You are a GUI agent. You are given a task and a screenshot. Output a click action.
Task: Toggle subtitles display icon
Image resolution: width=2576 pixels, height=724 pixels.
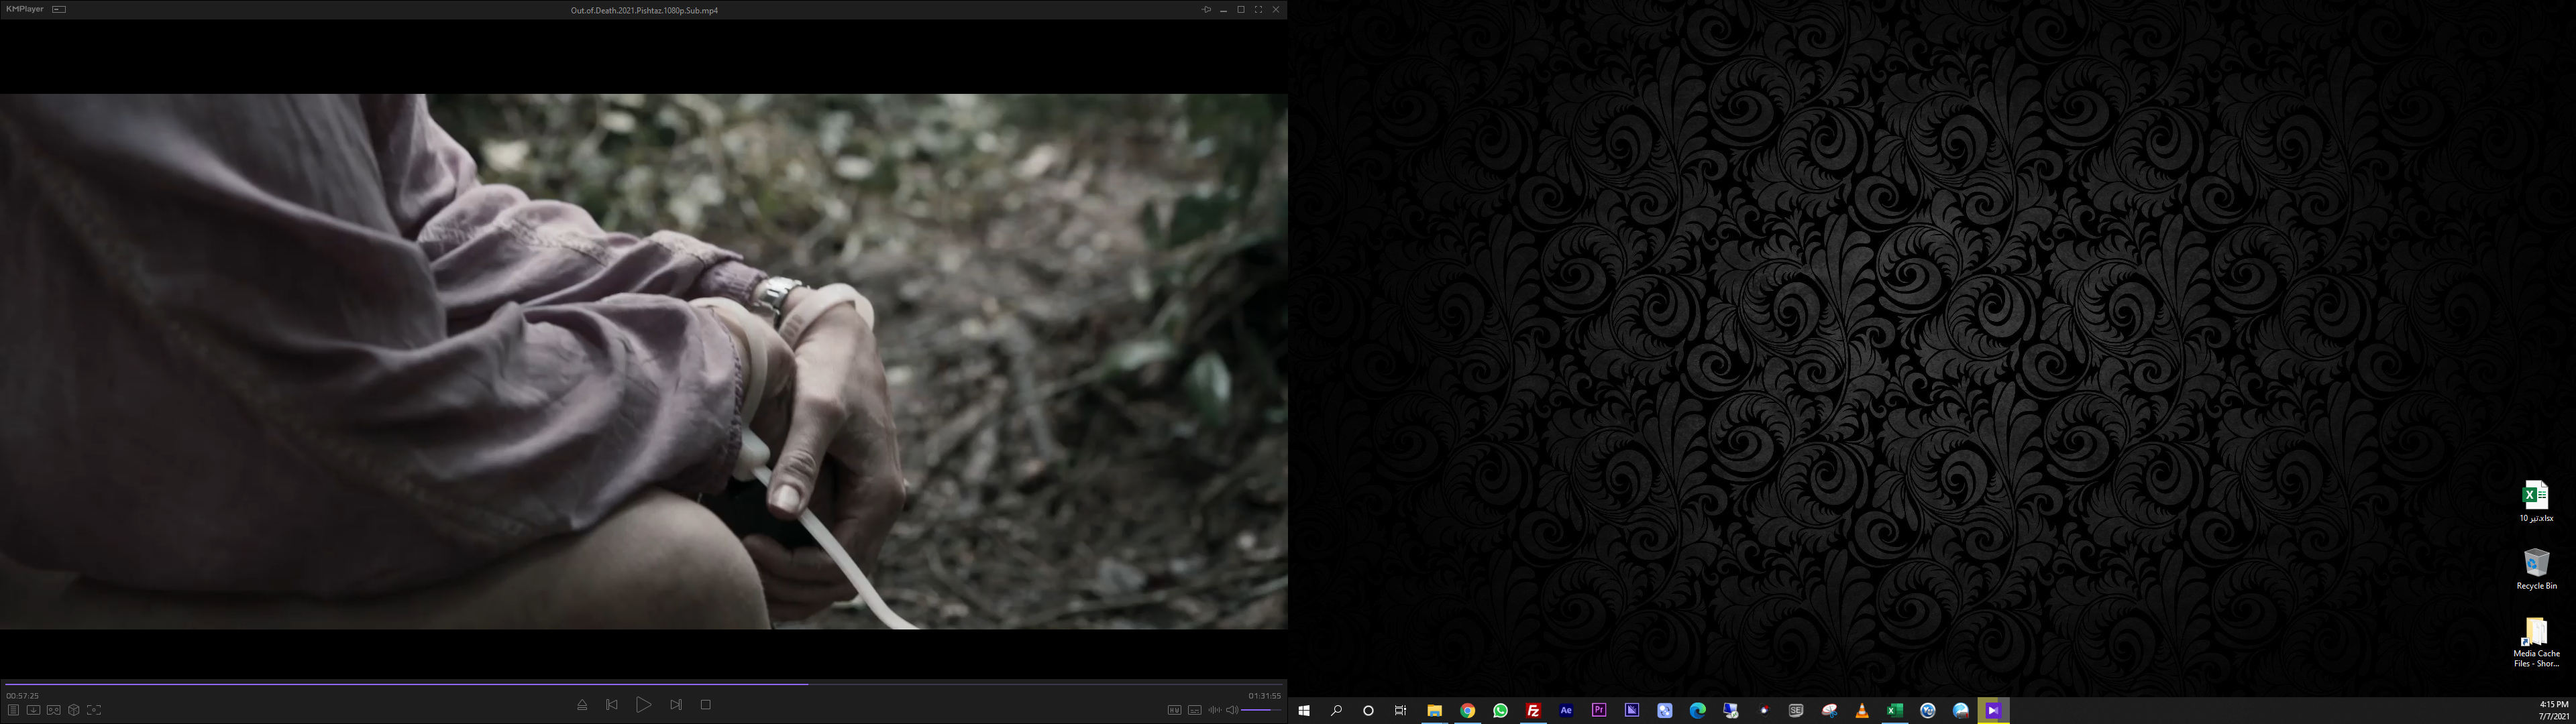[1194, 710]
